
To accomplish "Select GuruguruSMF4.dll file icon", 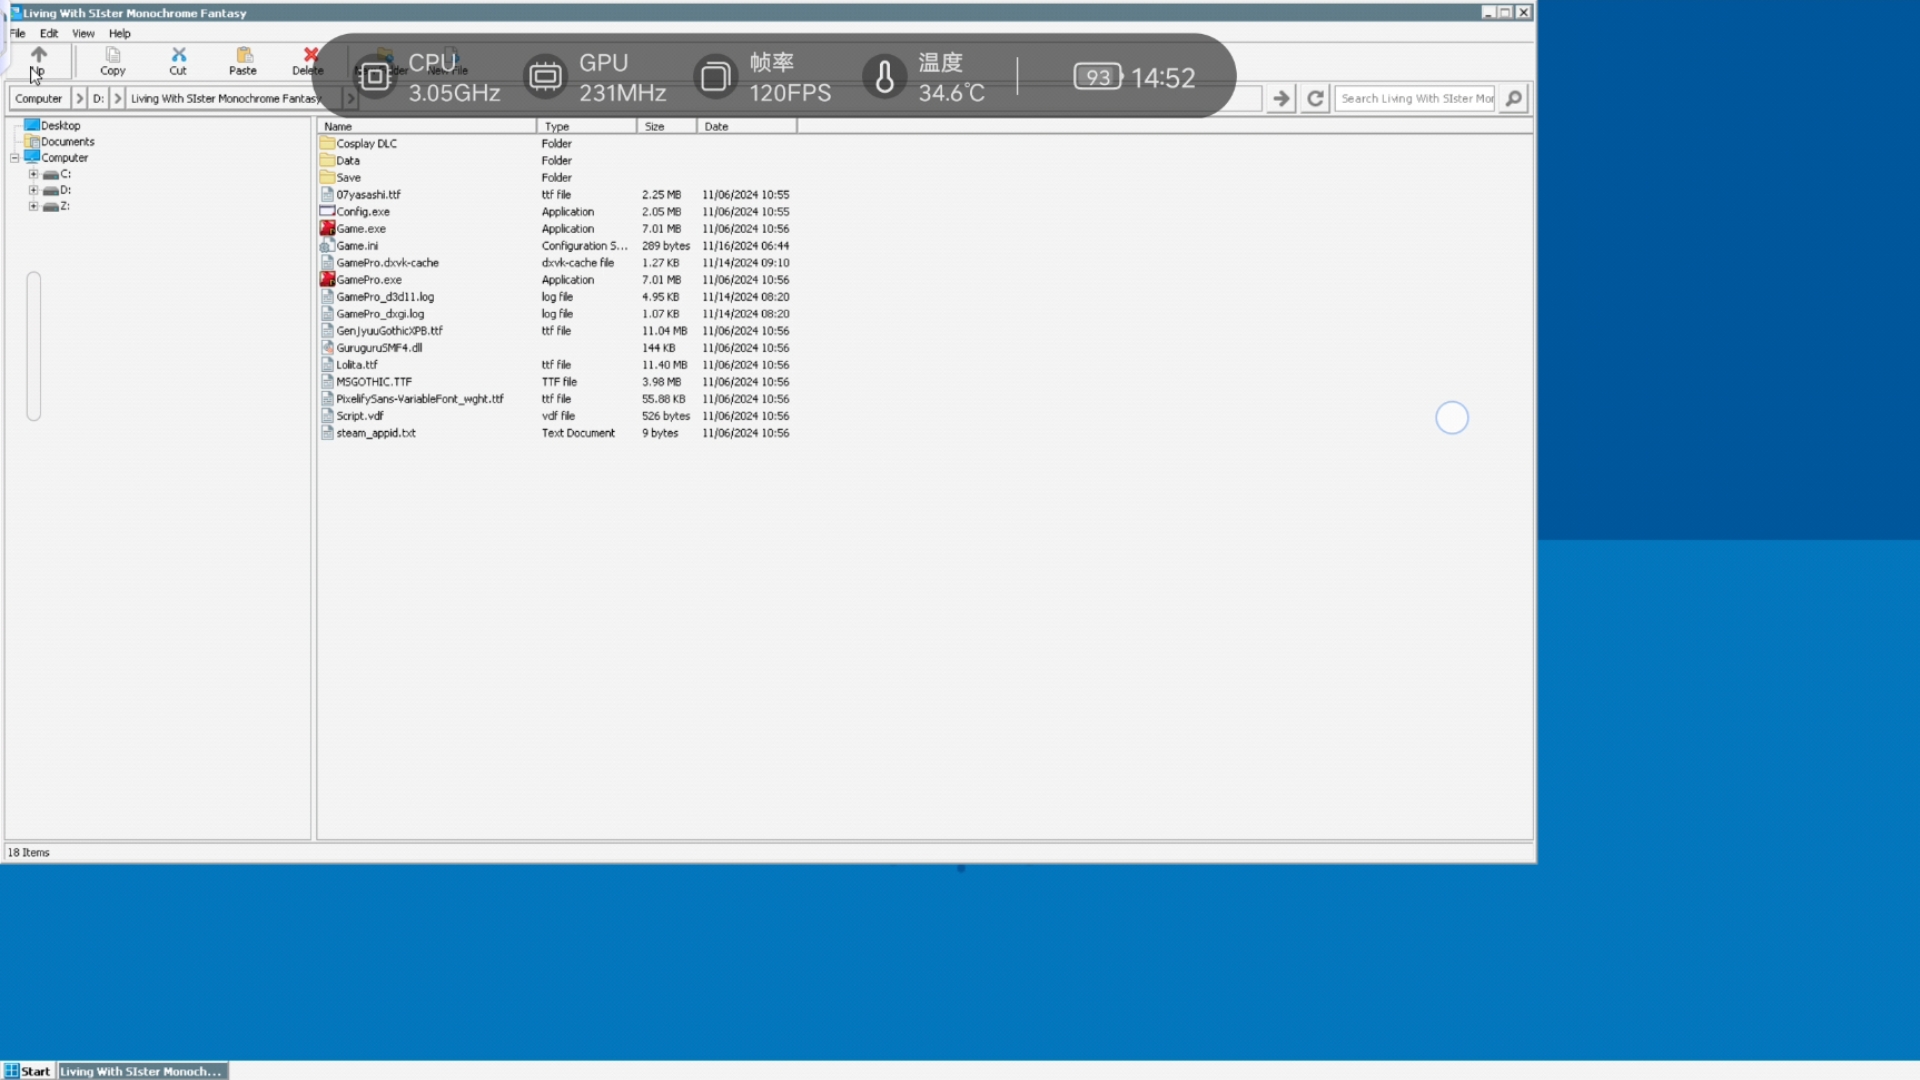I will point(327,347).
